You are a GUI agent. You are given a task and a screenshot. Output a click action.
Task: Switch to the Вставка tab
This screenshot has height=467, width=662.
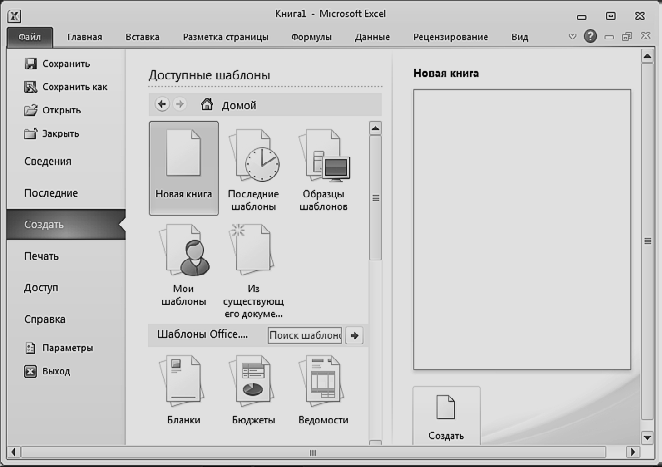pyautogui.click(x=142, y=37)
